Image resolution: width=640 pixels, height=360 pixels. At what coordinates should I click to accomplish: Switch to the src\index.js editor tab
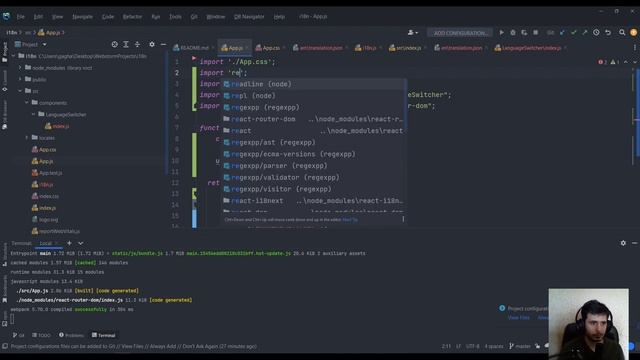[407, 48]
